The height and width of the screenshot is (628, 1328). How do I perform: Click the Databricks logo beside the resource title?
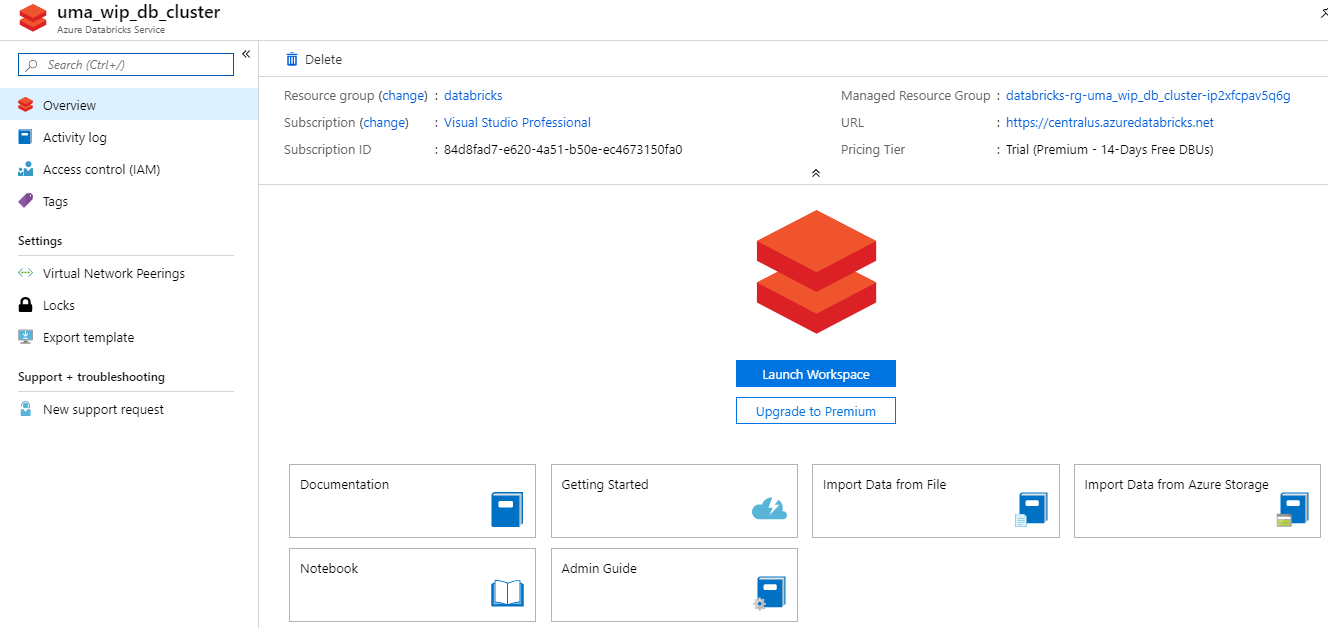[33, 18]
